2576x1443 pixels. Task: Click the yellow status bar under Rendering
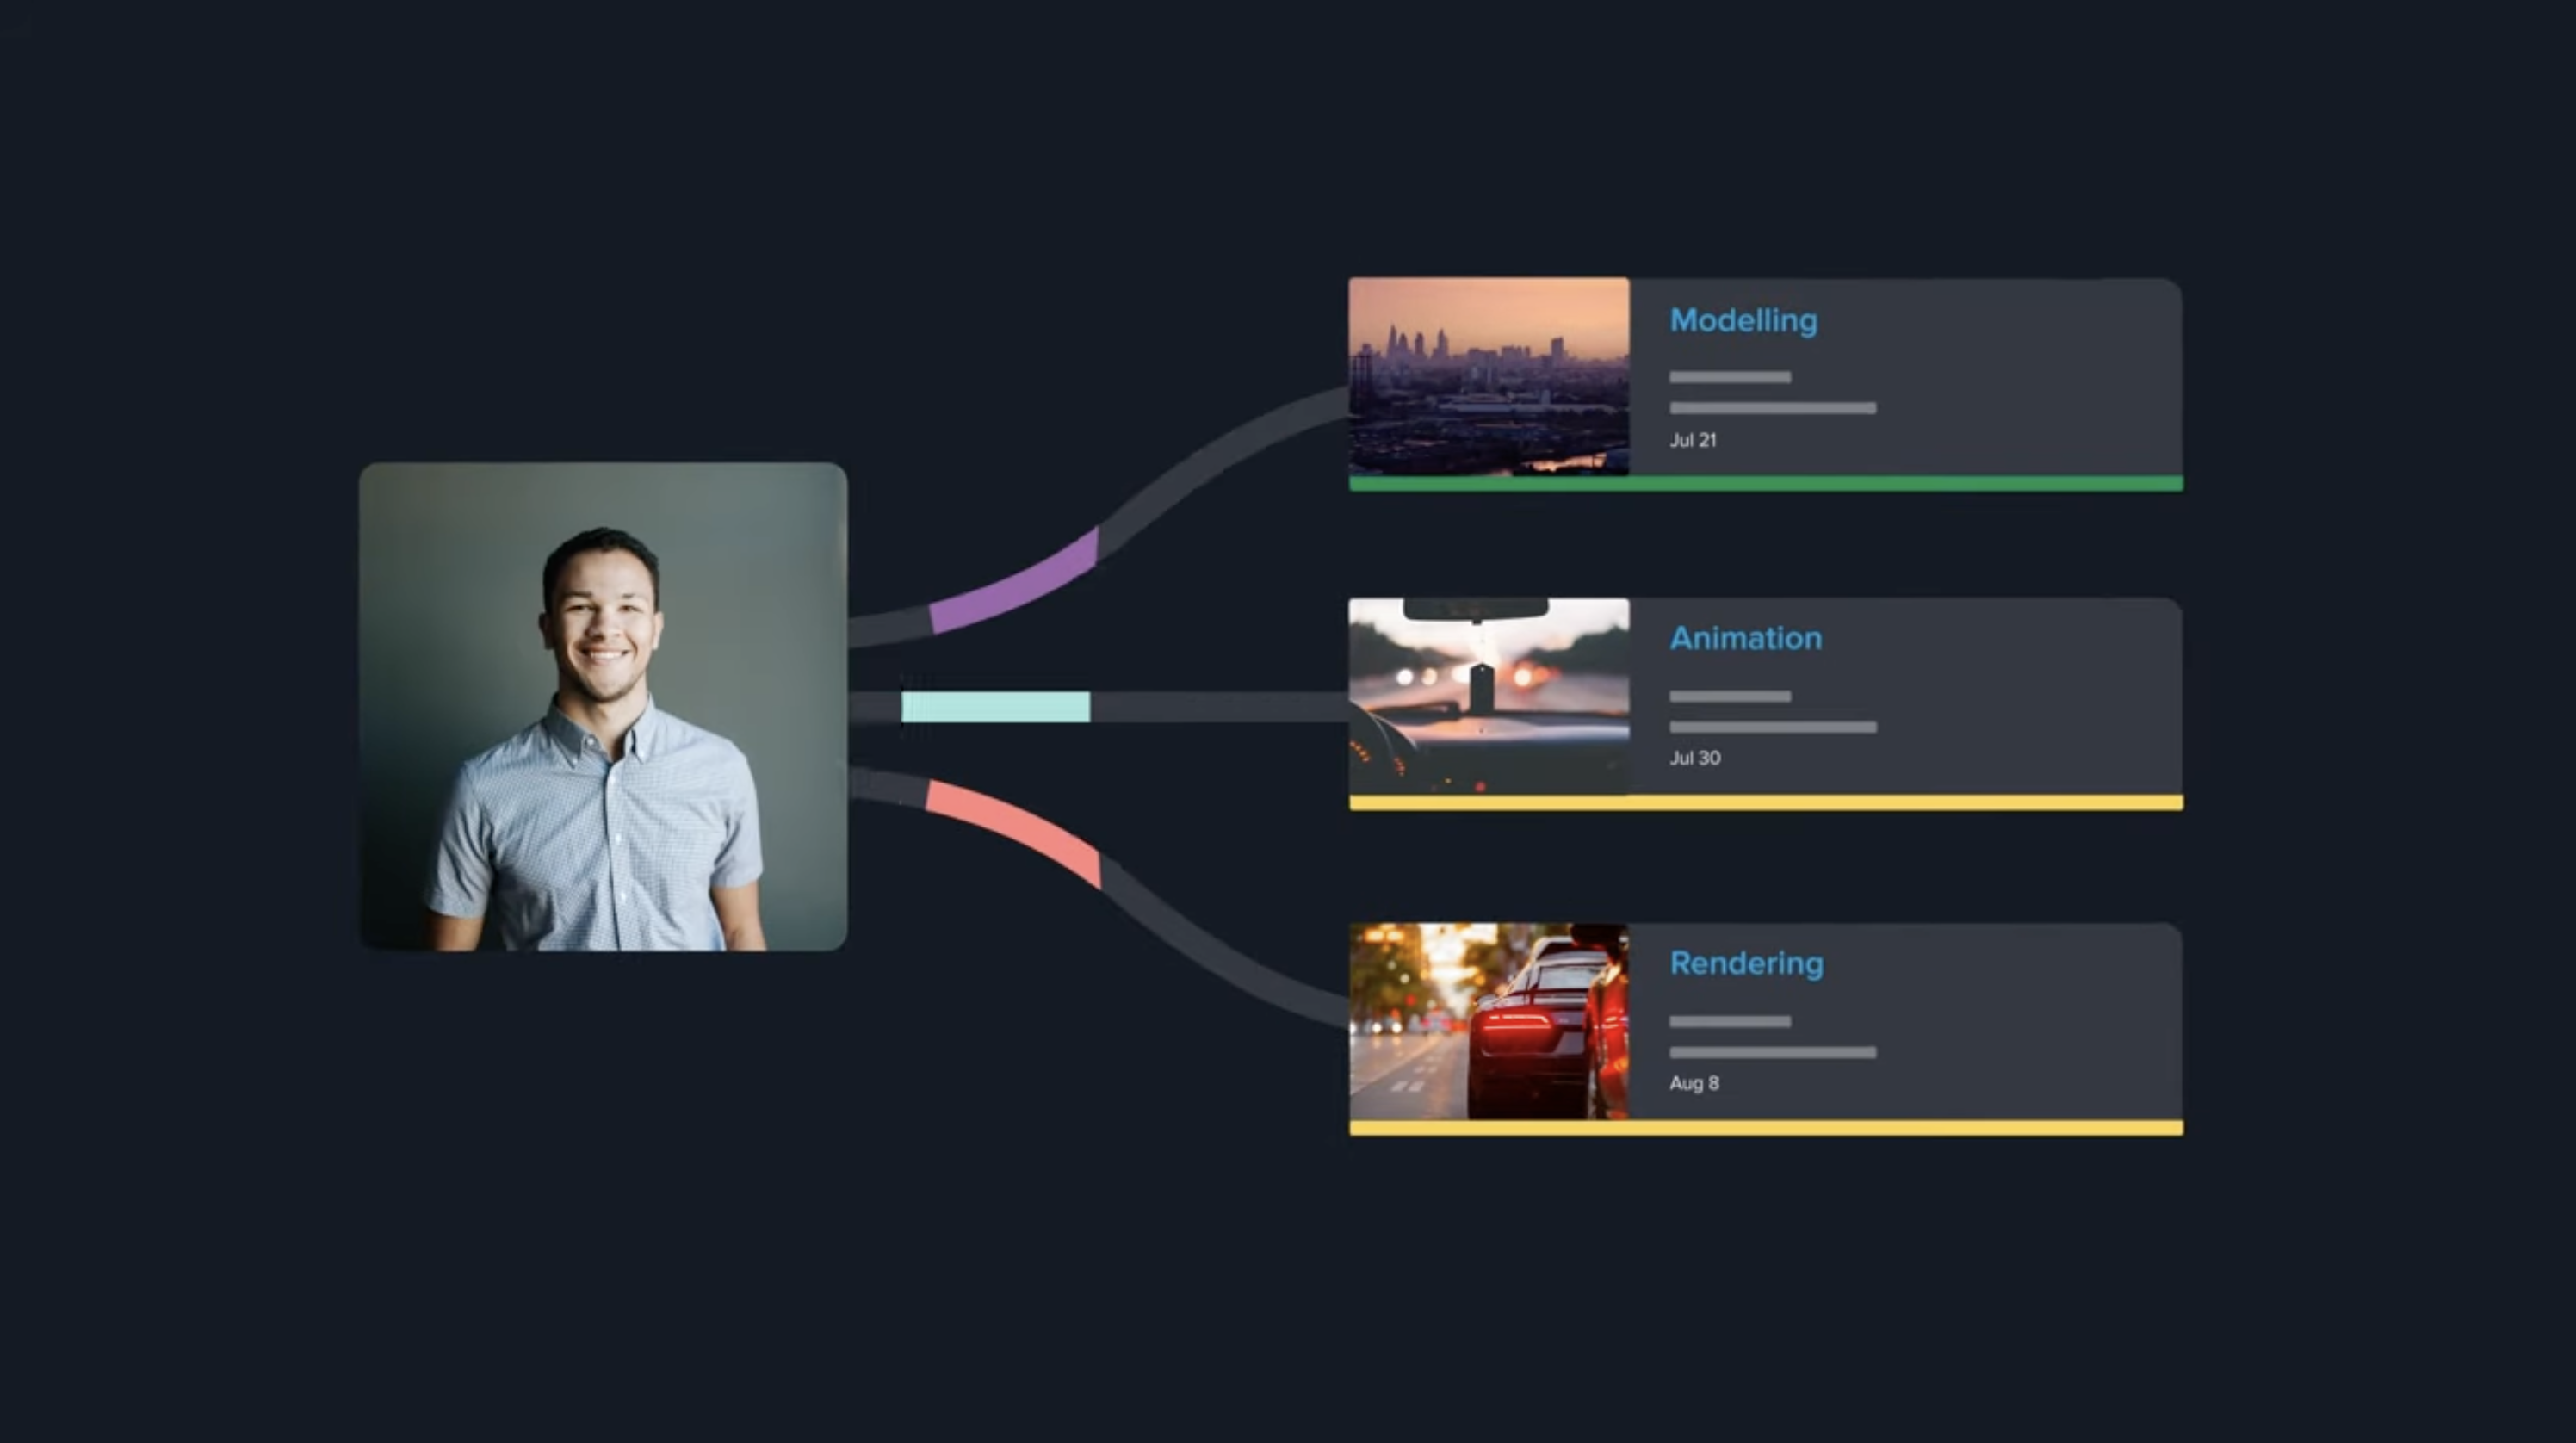click(1765, 1128)
